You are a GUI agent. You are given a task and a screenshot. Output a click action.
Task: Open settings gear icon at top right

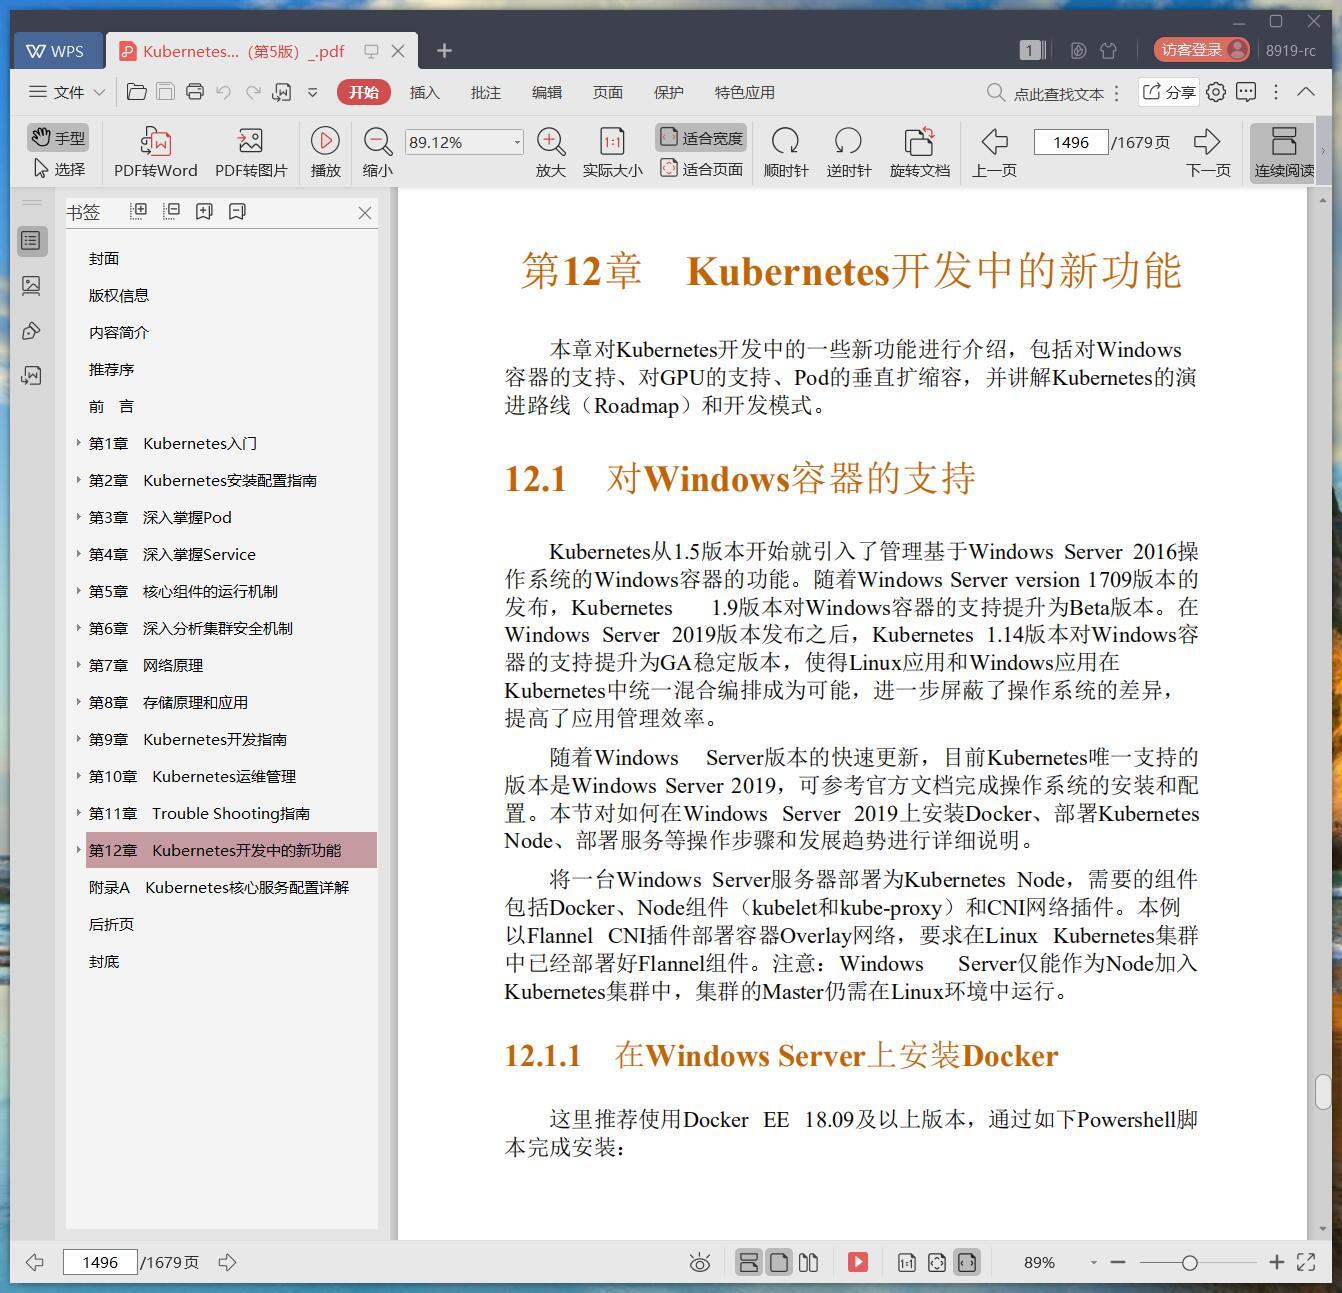[1216, 92]
